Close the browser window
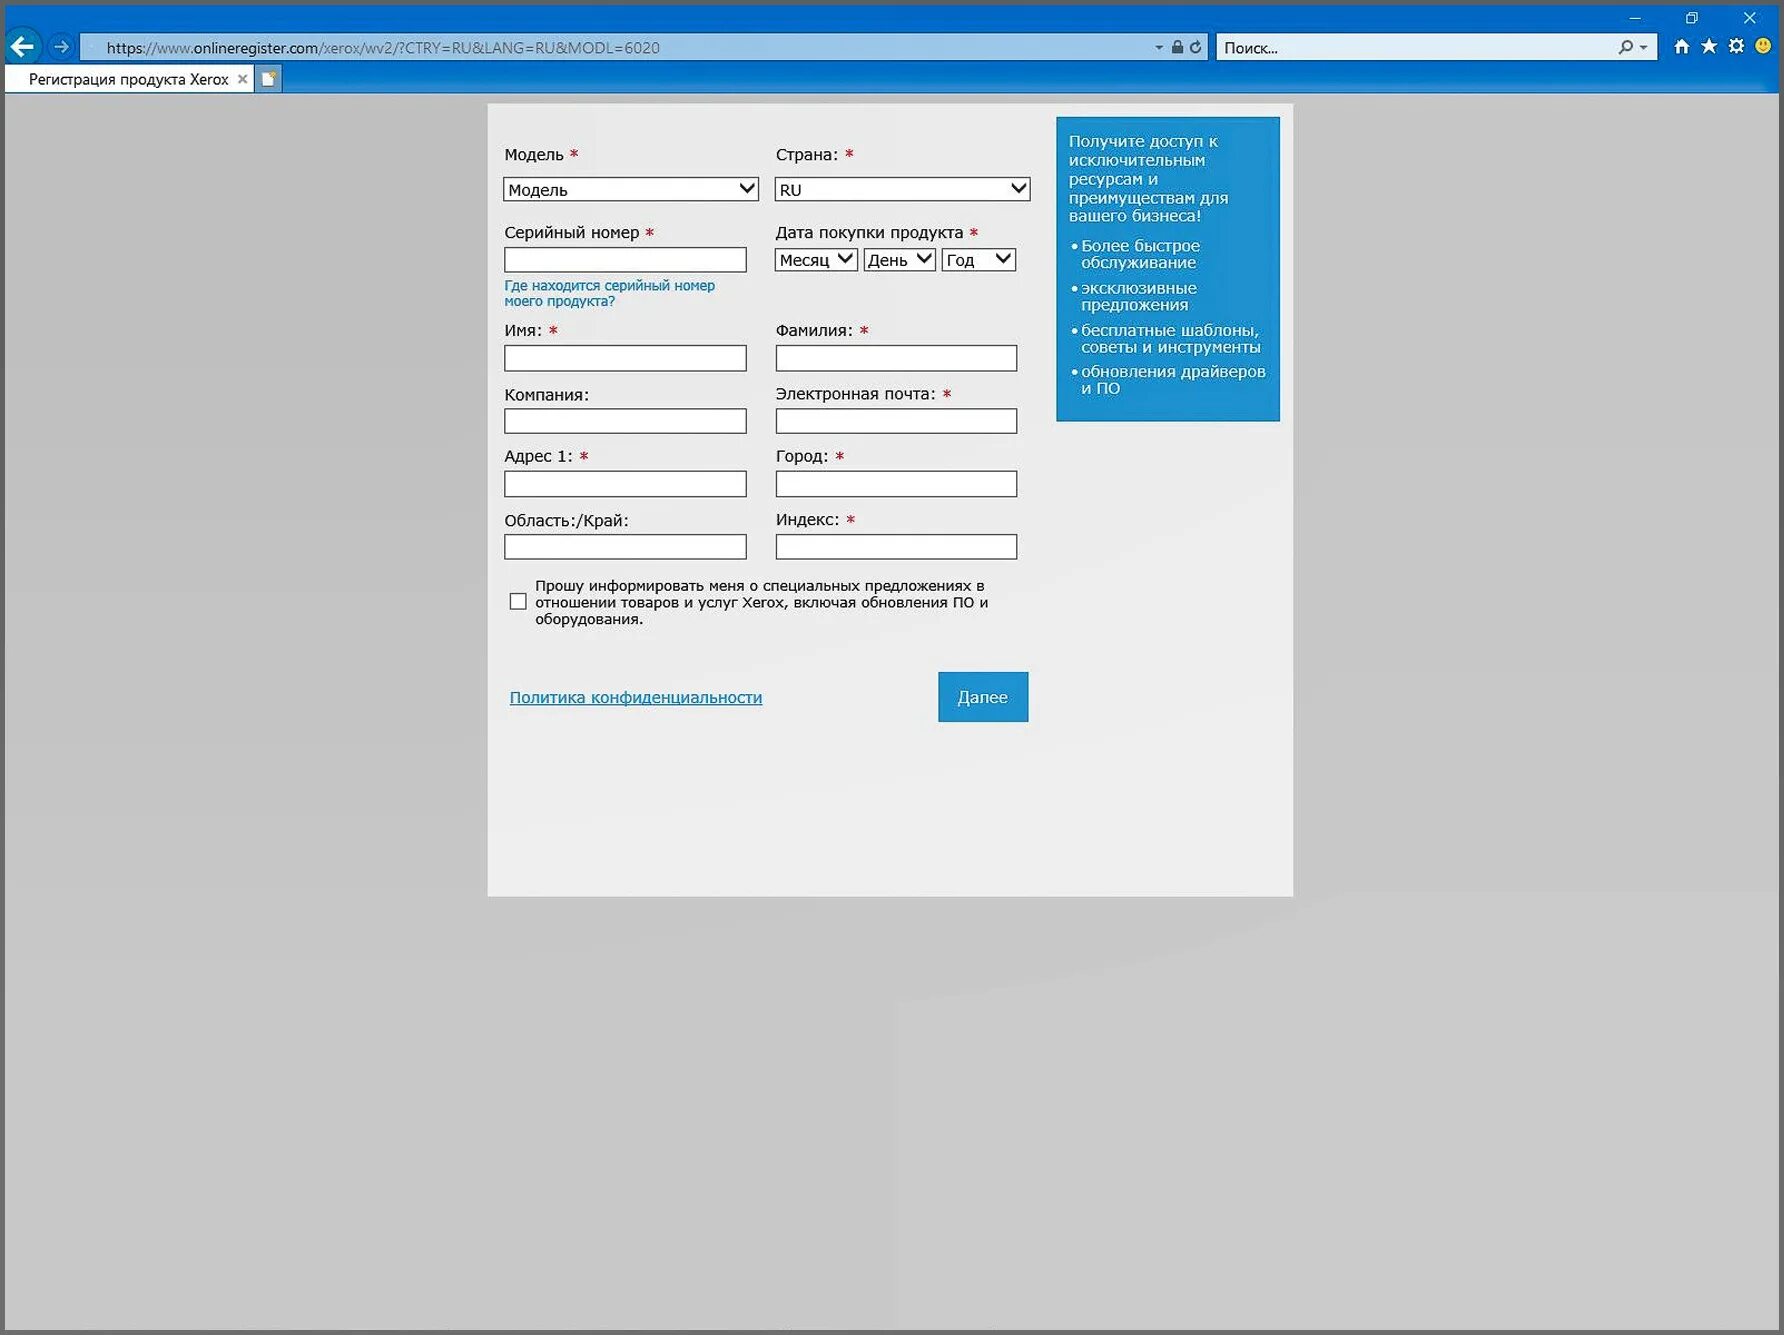This screenshot has width=1784, height=1335. (1750, 17)
